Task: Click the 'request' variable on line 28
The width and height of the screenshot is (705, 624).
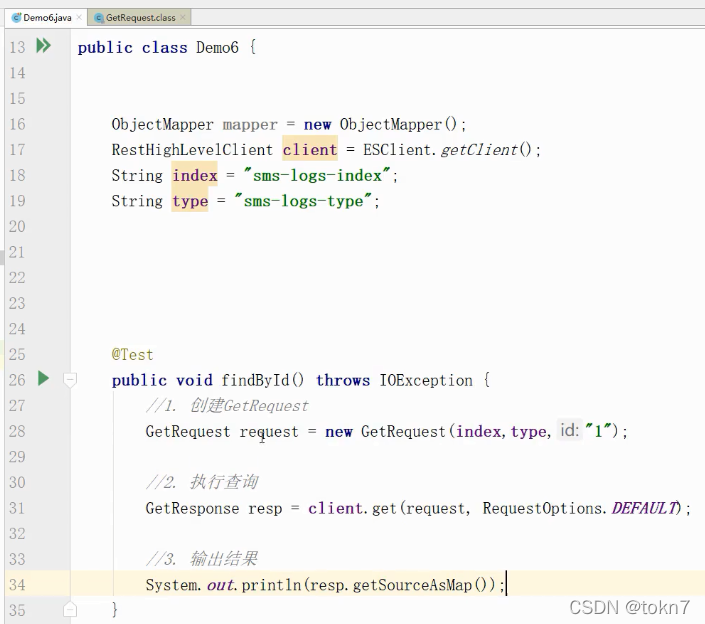Action: [269, 432]
